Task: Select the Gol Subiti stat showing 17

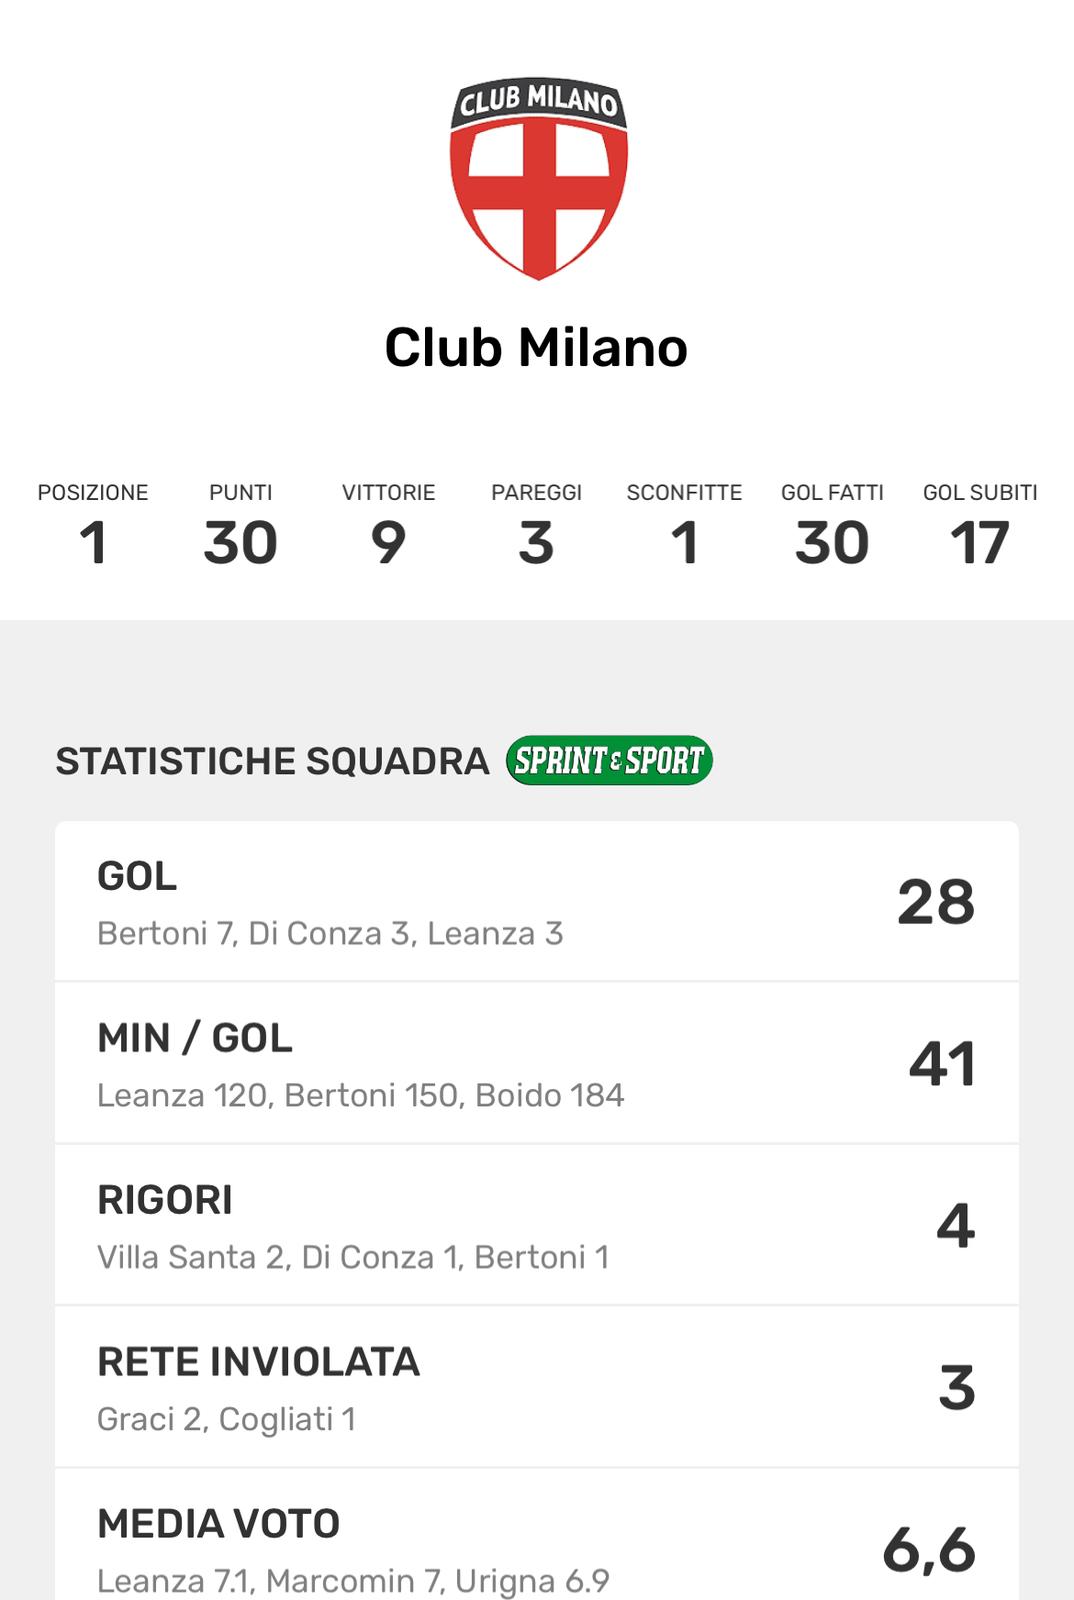Action: tap(980, 526)
